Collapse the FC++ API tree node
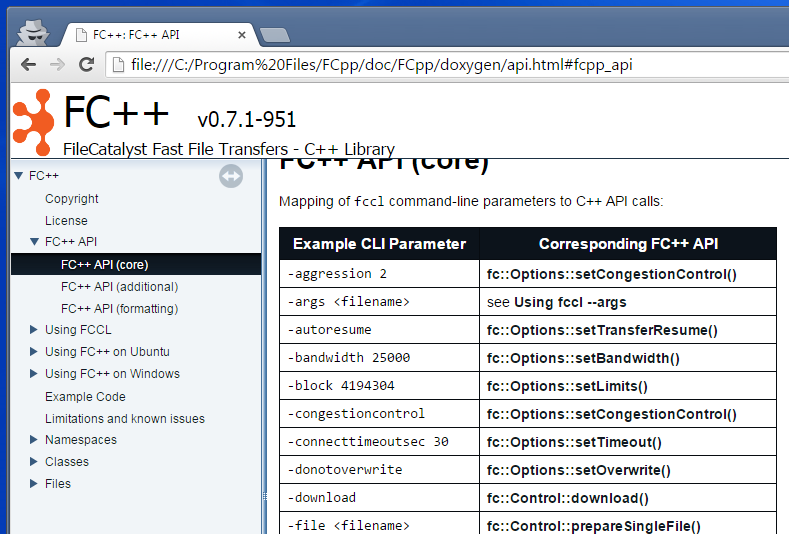This screenshot has width=789, height=534. tap(34, 242)
